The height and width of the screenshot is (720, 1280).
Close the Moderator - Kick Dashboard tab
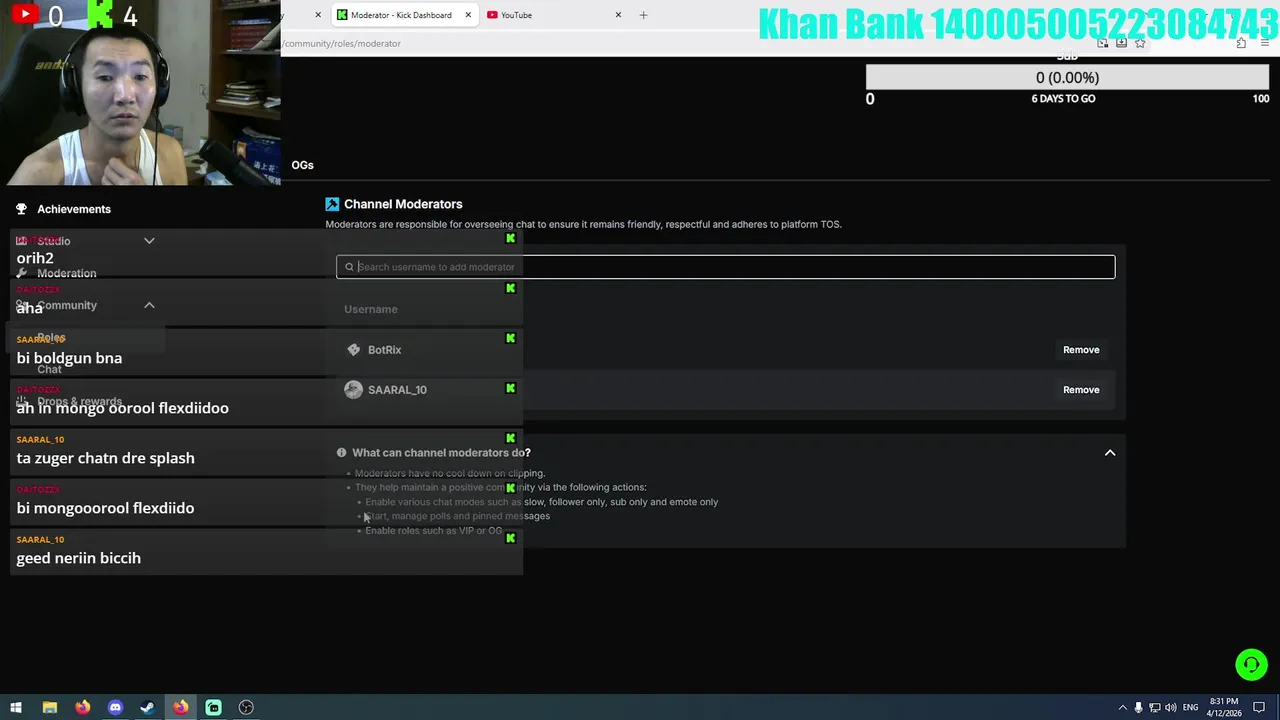click(x=468, y=15)
